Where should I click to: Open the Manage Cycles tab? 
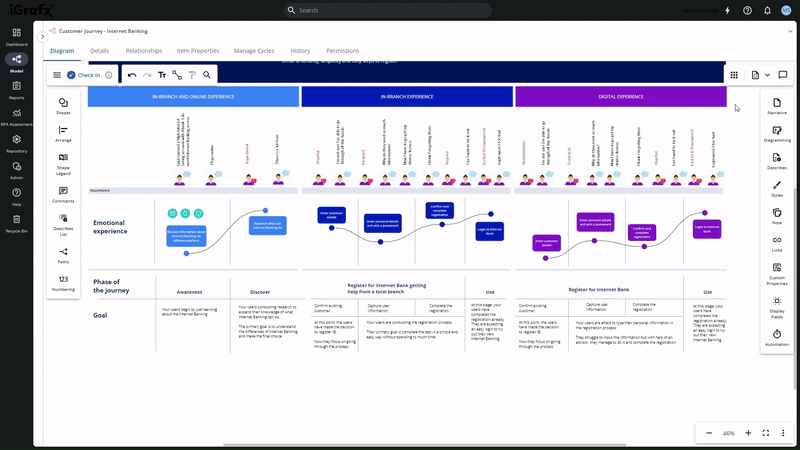point(254,50)
